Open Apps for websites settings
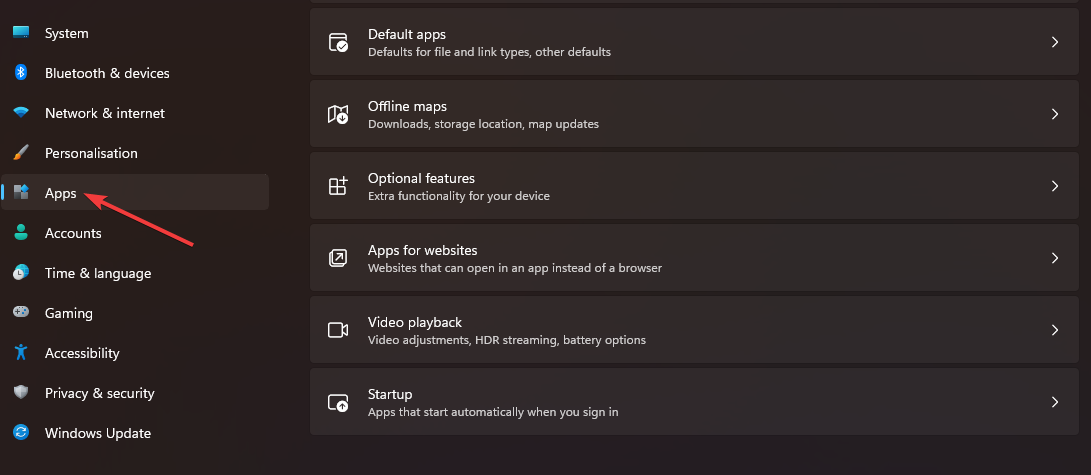1091x475 pixels. [422, 250]
